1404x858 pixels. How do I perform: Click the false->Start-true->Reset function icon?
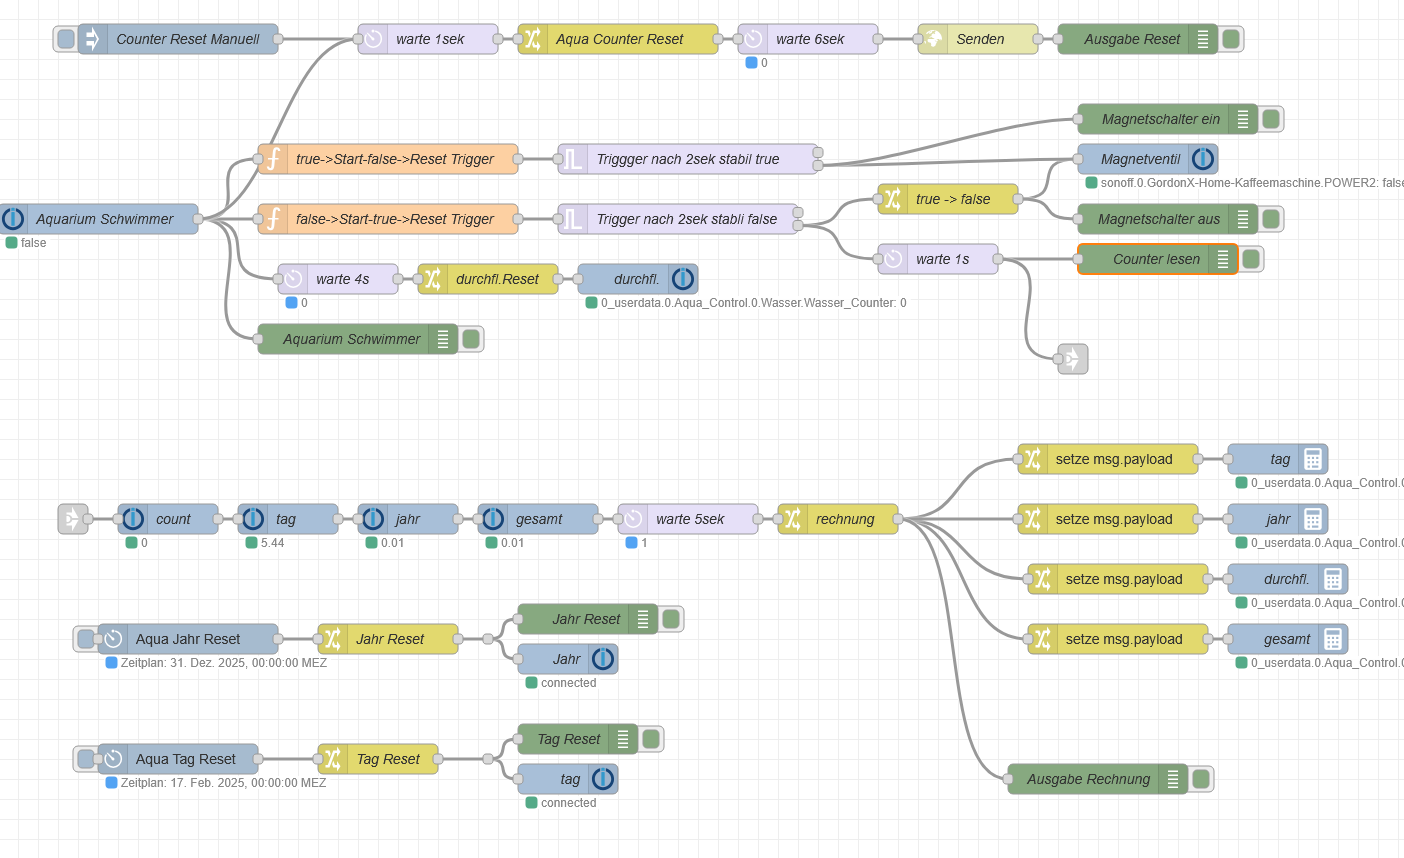coord(273,219)
